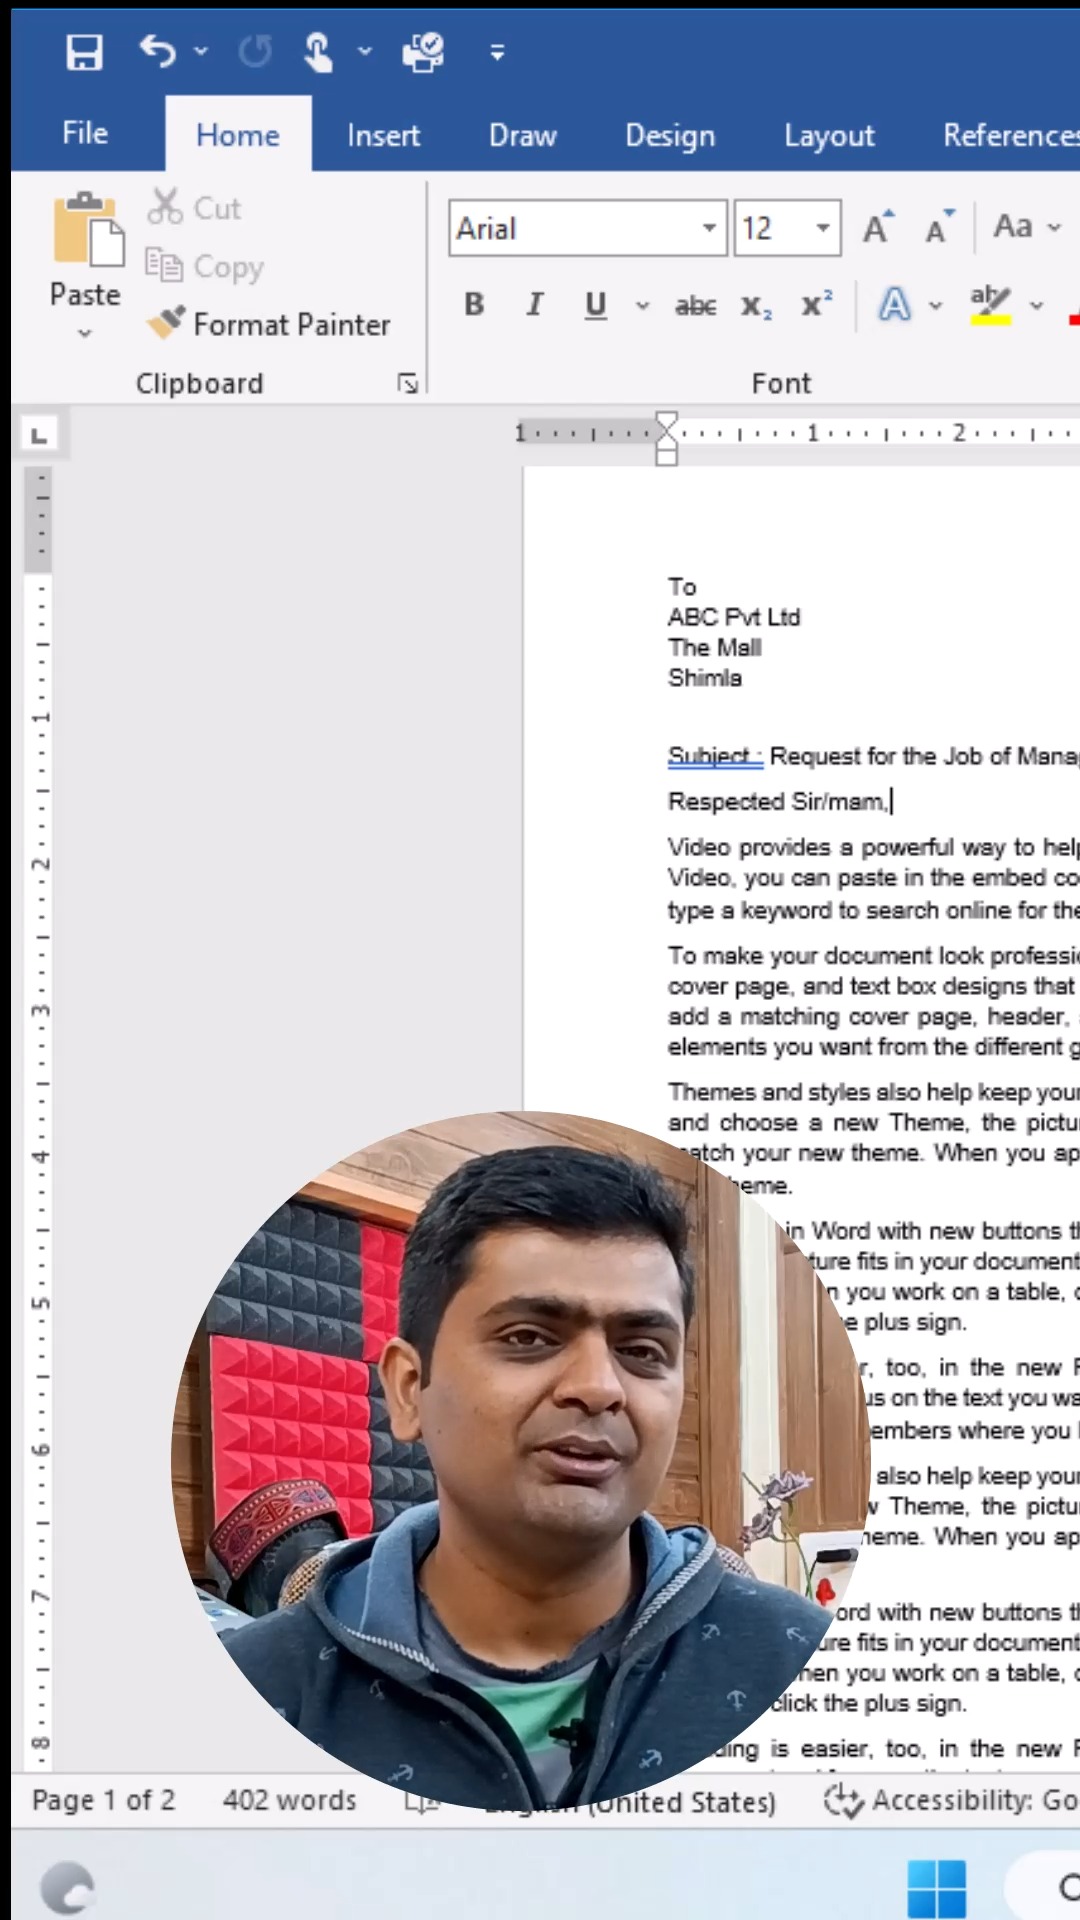Open the Undo history dropdown arrow
Viewport: 1080px width, 1920px height.
(x=201, y=51)
